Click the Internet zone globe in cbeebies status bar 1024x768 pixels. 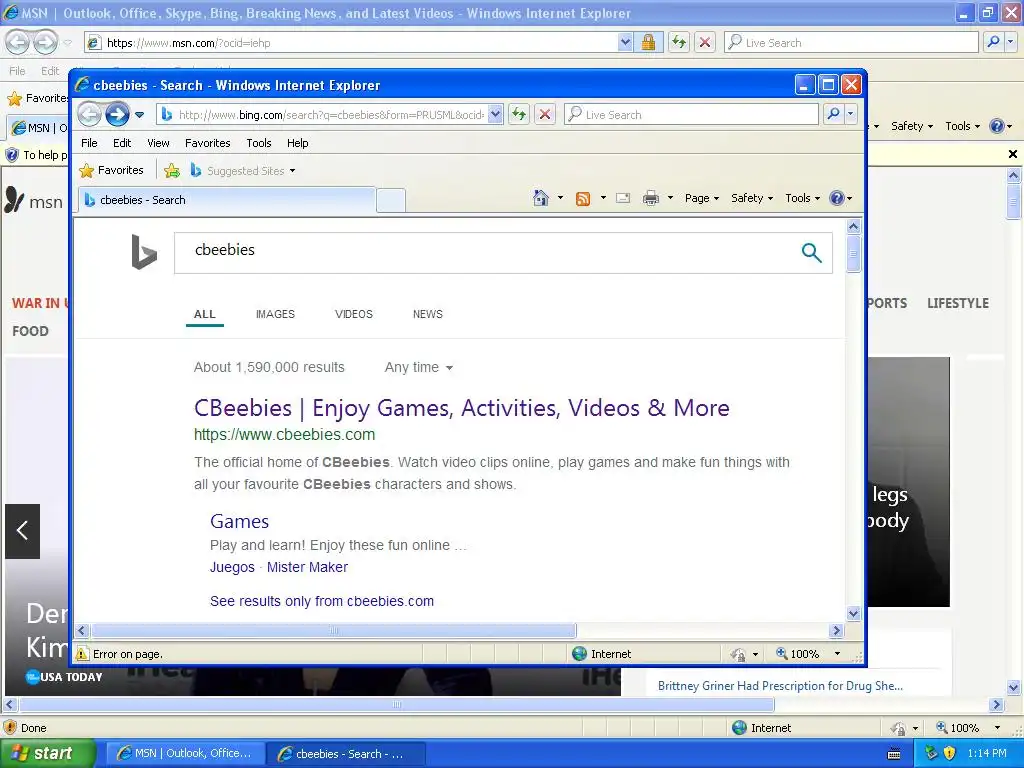(579, 654)
